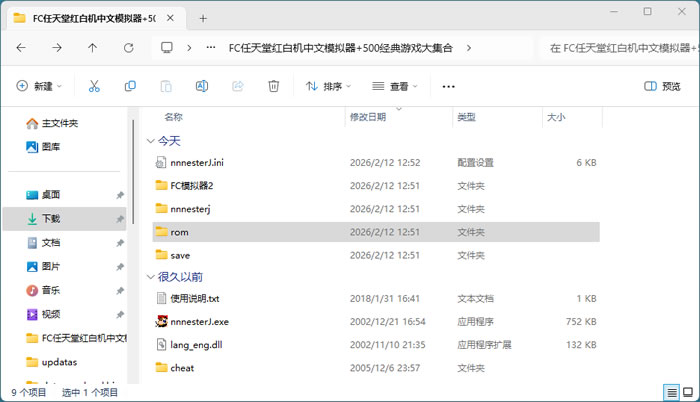The image size is (700, 402).
Task: Add a new tab with plus button
Action: tap(203, 18)
